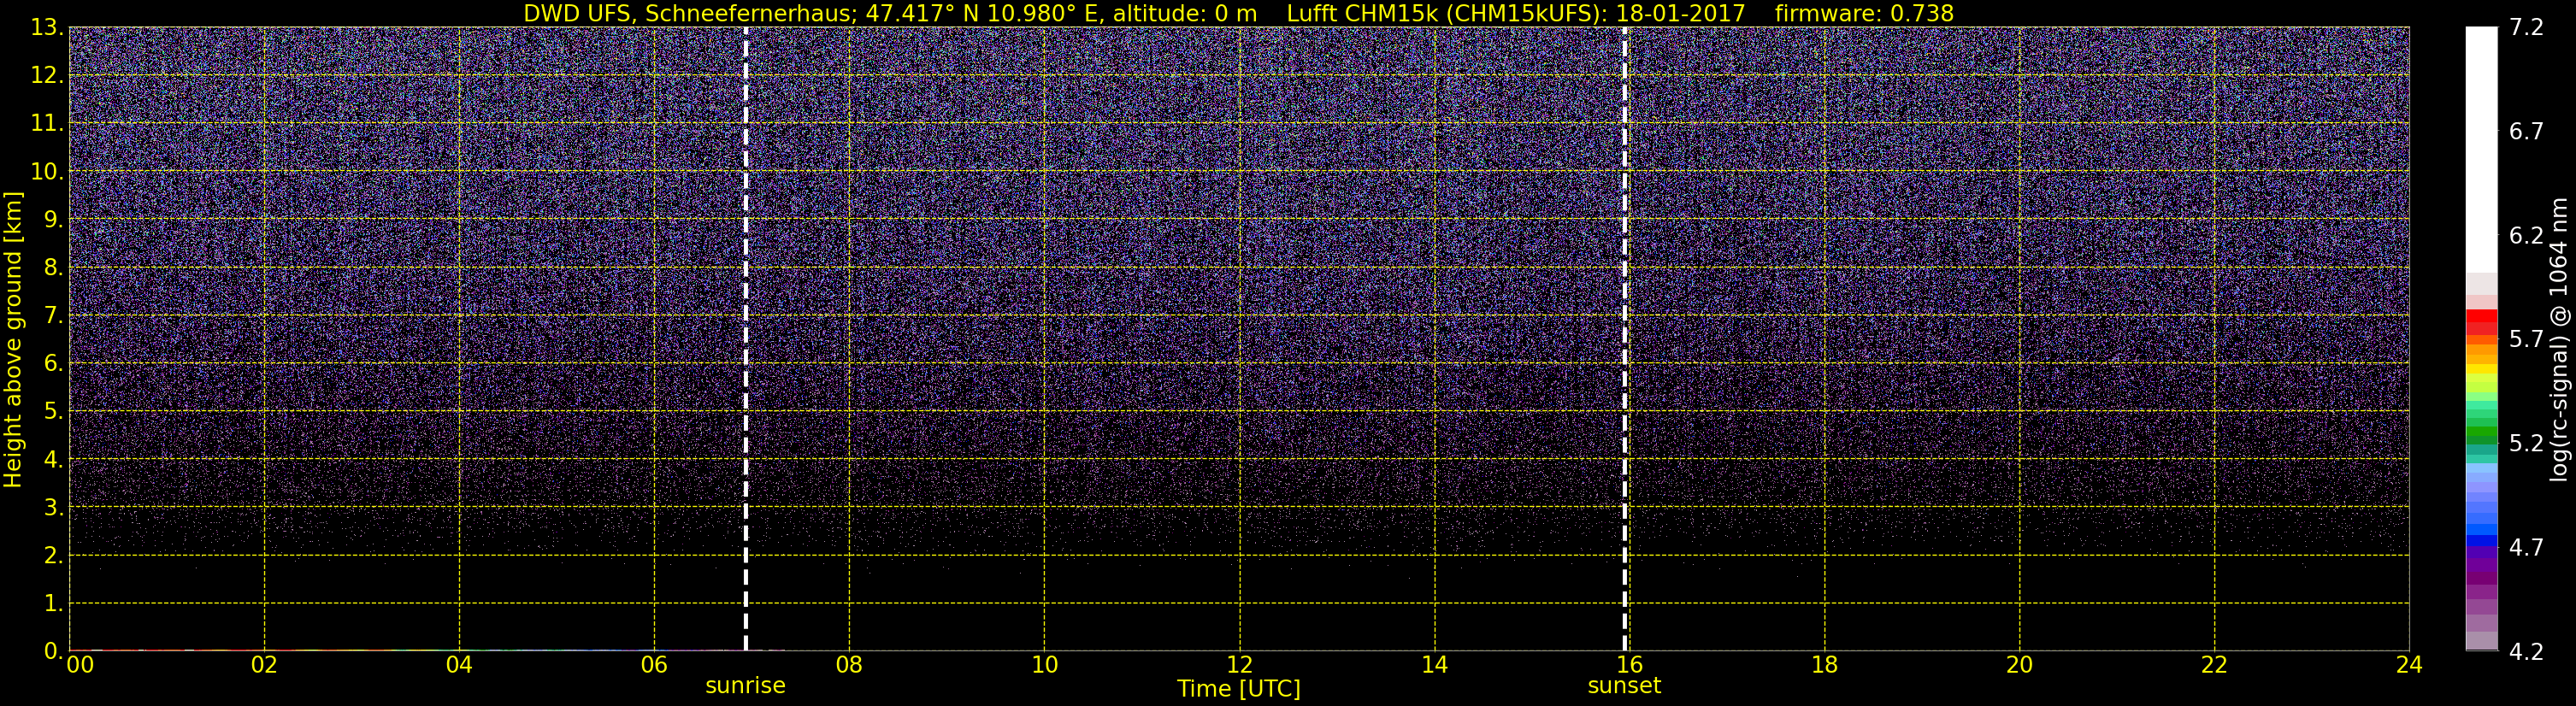Image resolution: width=2576 pixels, height=706 pixels.
Task: Click the "log(rc-signal) @ 1064 nm" colorbar label
Action: pyautogui.click(x=2559, y=339)
